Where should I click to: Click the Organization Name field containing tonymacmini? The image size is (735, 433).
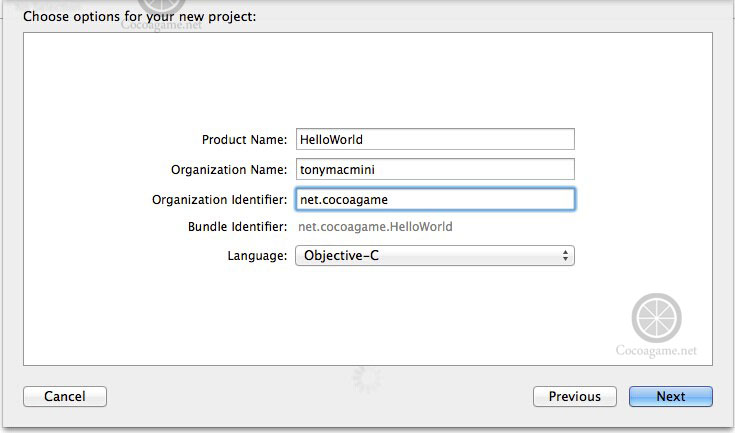[x=435, y=170]
